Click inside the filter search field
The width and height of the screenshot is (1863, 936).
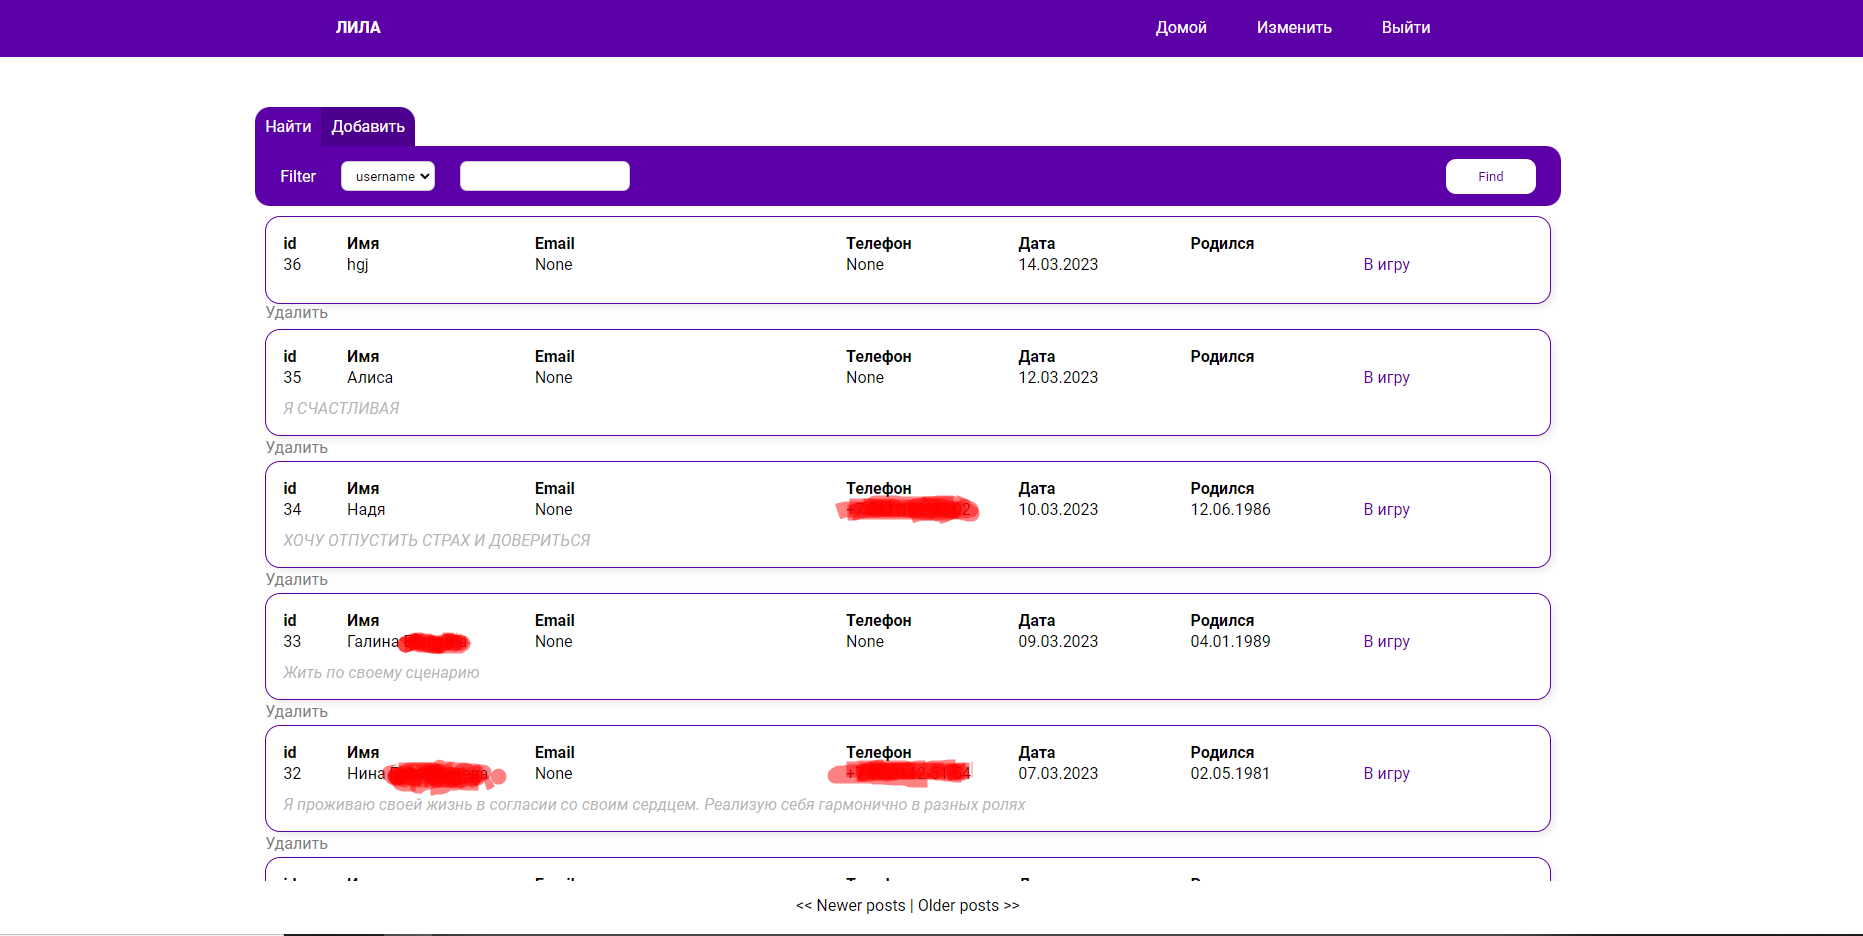[x=544, y=175]
